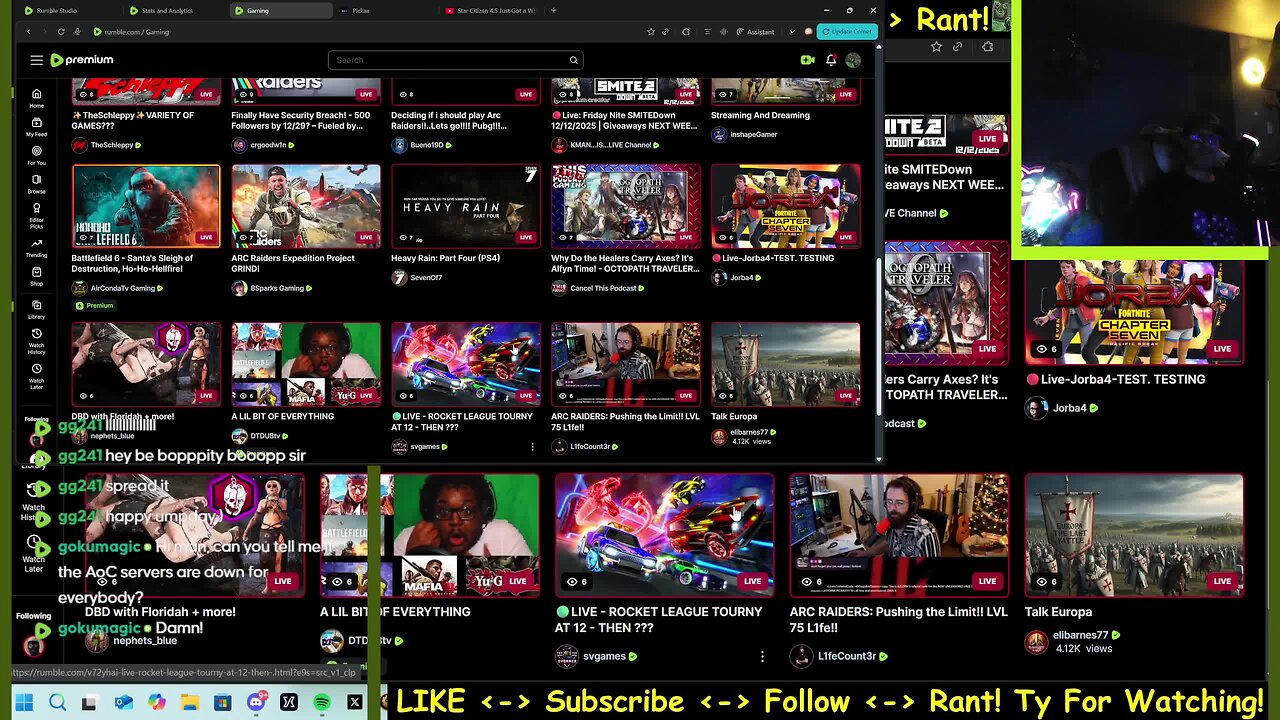Open the browser Assistant button

(754, 32)
